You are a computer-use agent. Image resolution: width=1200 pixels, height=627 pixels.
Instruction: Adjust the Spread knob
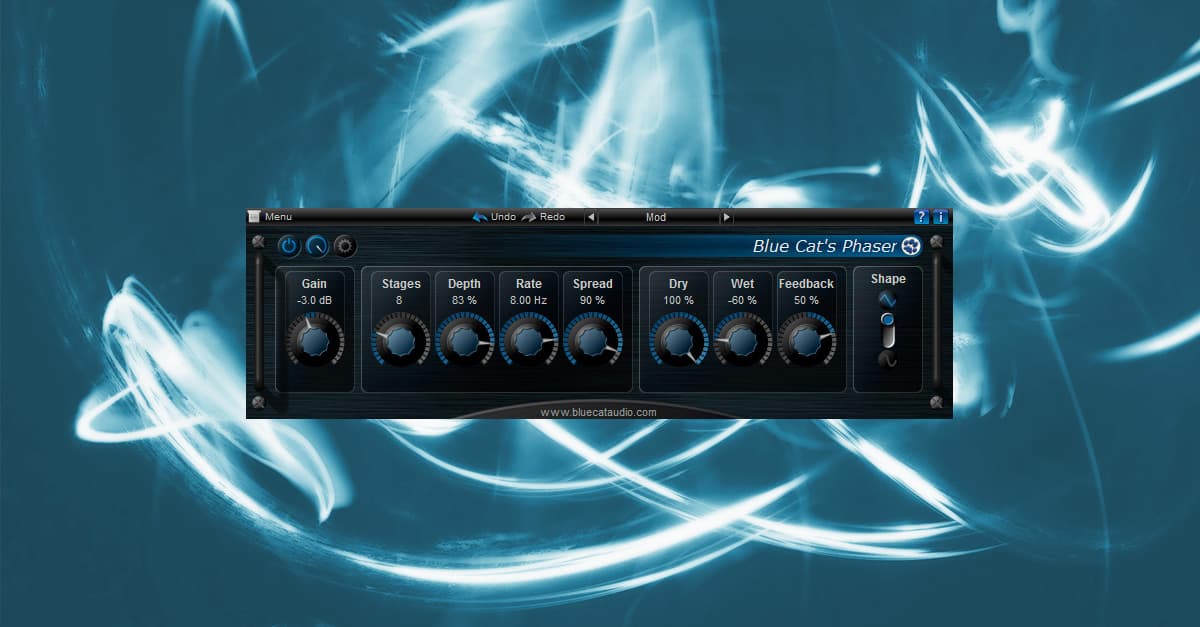pyautogui.click(x=592, y=342)
